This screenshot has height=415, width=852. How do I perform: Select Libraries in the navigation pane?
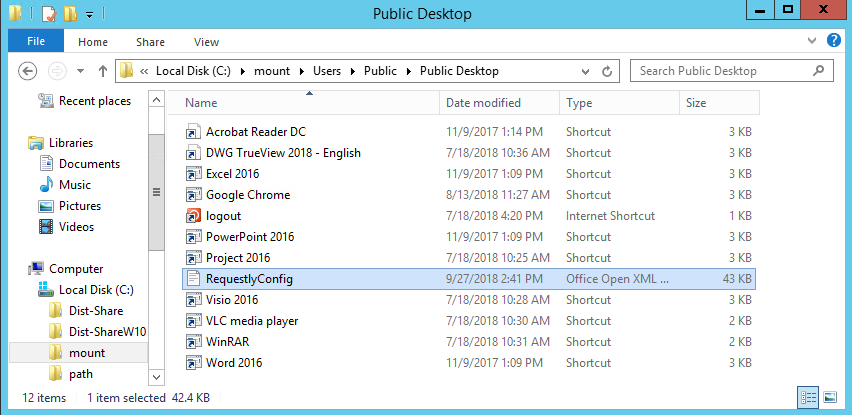[x=60, y=143]
